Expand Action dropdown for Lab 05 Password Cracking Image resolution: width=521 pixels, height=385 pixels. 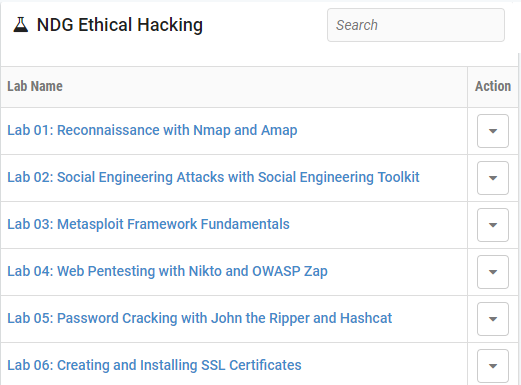tap(493, 319)
